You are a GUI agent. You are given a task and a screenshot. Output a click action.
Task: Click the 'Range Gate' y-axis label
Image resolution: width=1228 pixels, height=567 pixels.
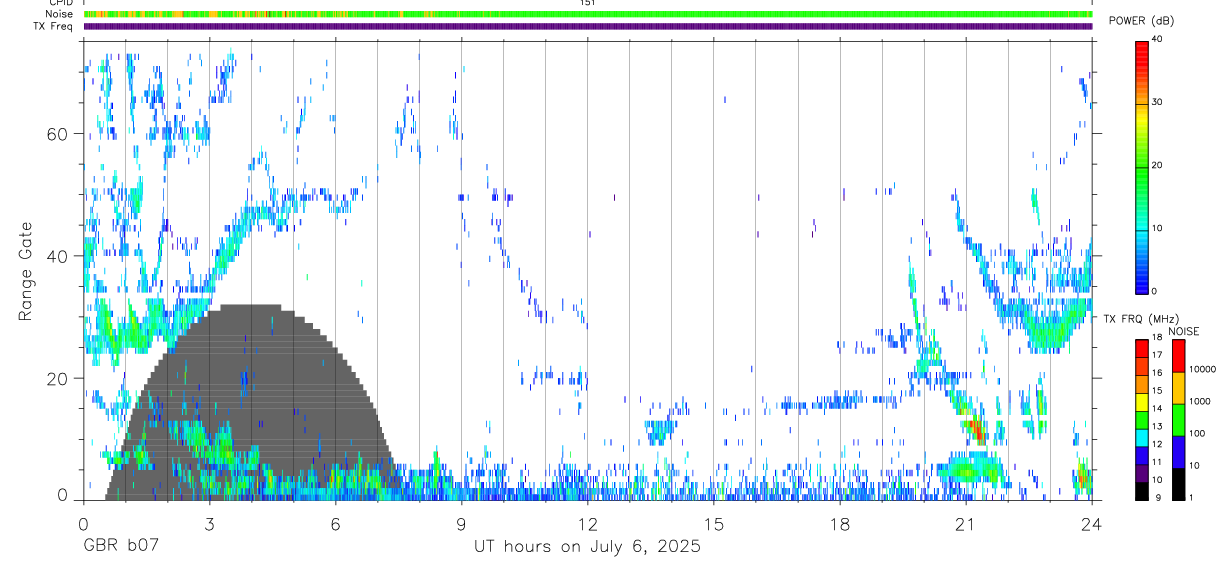click(x=24, y=271)
